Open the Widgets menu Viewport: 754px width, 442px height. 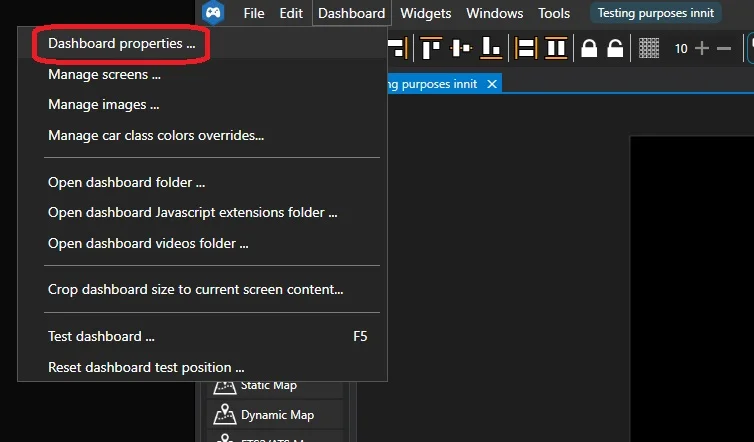coord(426,13)
